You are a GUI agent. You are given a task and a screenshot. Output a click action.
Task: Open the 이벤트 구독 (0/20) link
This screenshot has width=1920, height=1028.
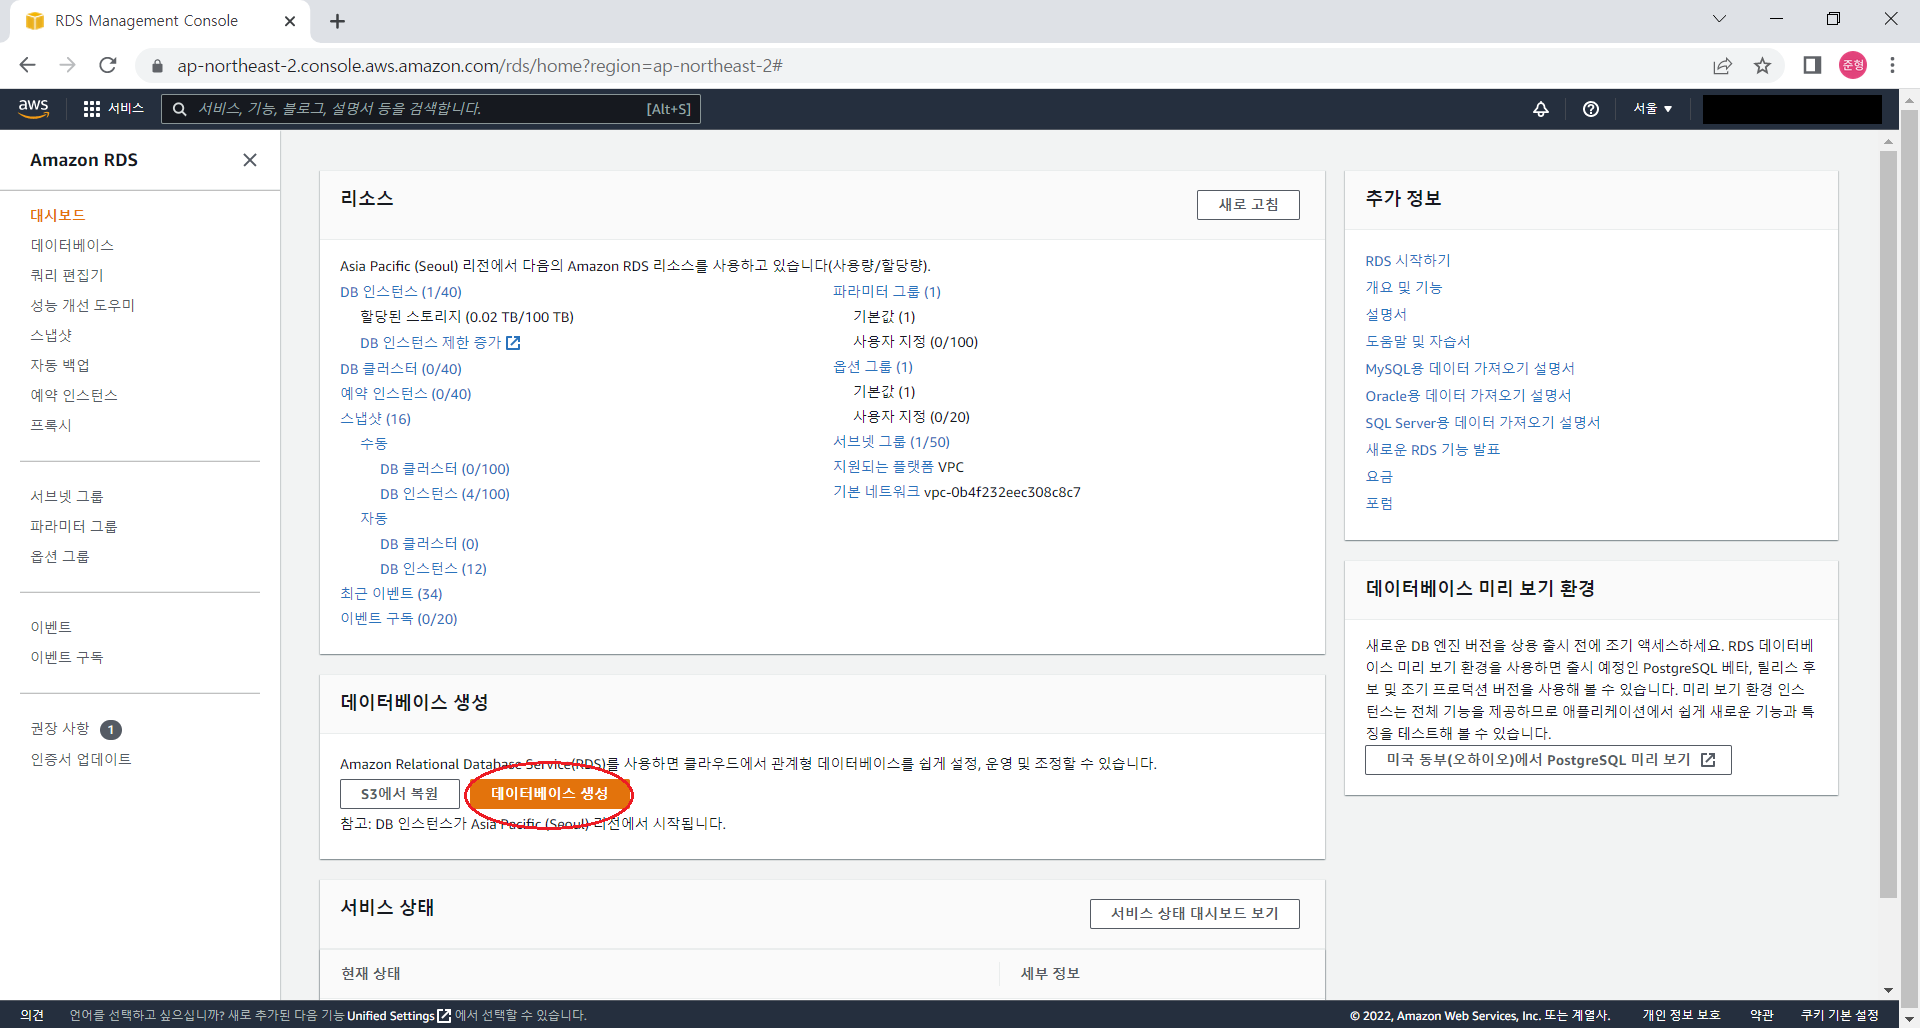(x=399, y=619)
